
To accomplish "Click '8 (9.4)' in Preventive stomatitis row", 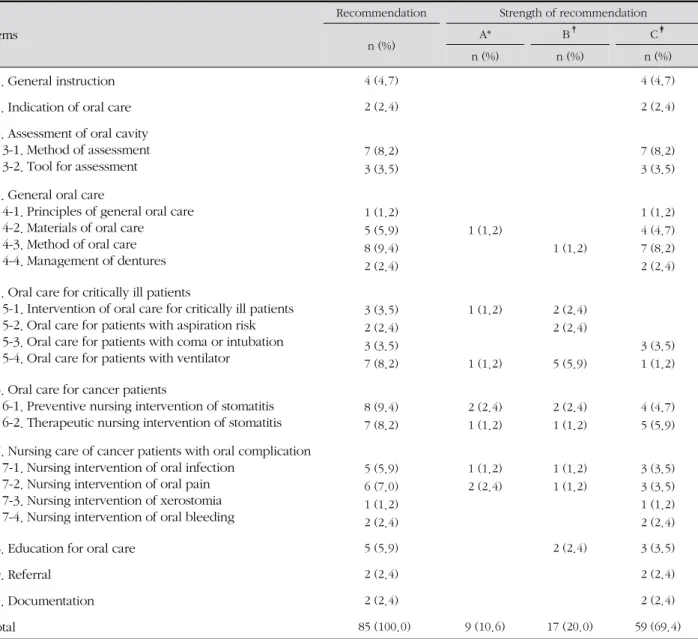I will (381, 407).
